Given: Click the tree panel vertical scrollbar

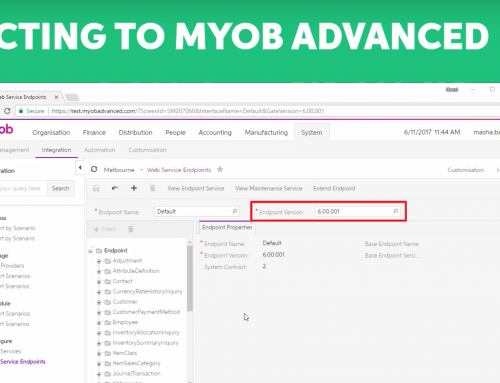Looking at the screenshot, I should point(190,278).
